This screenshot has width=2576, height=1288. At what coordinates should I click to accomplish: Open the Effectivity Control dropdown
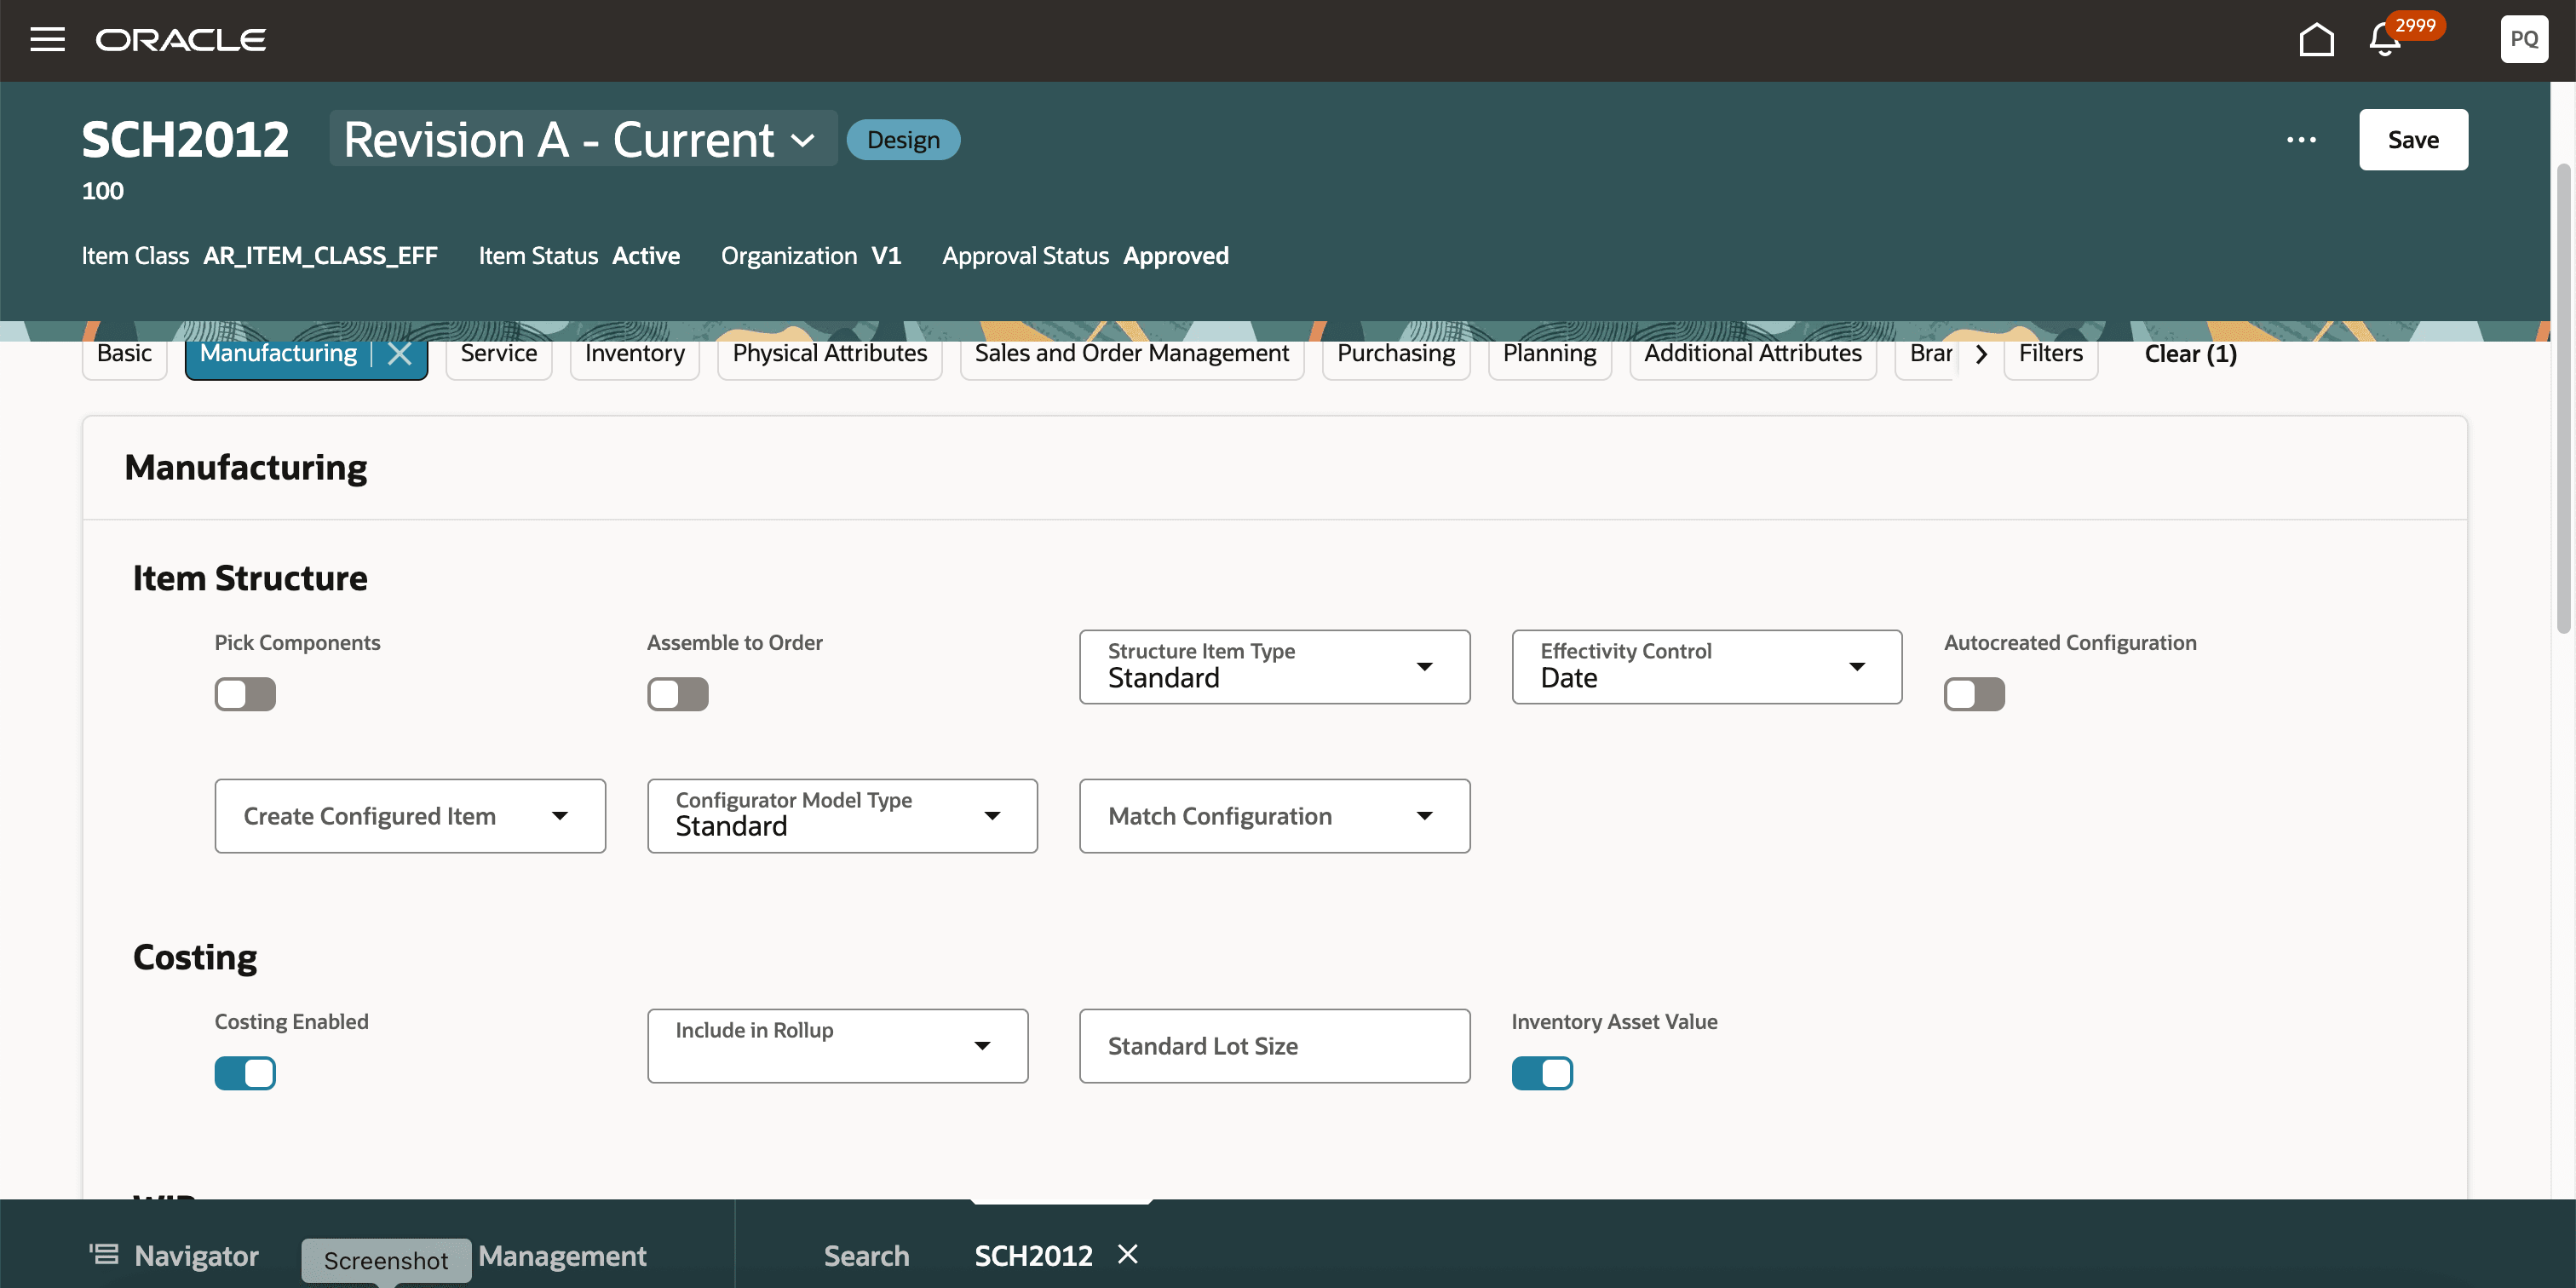tap(1706, 667)
